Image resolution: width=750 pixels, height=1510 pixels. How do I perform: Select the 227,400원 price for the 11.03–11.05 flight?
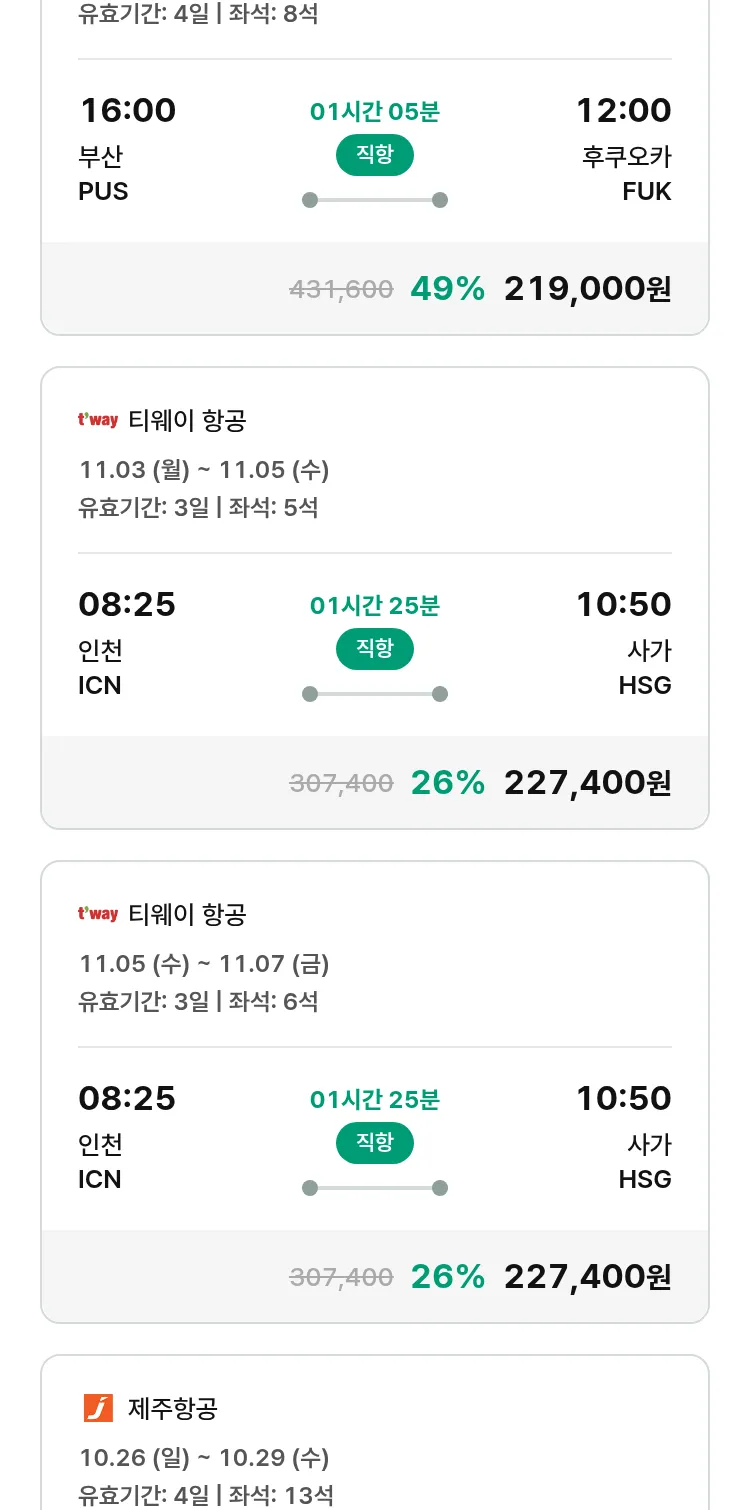point(587,783)
